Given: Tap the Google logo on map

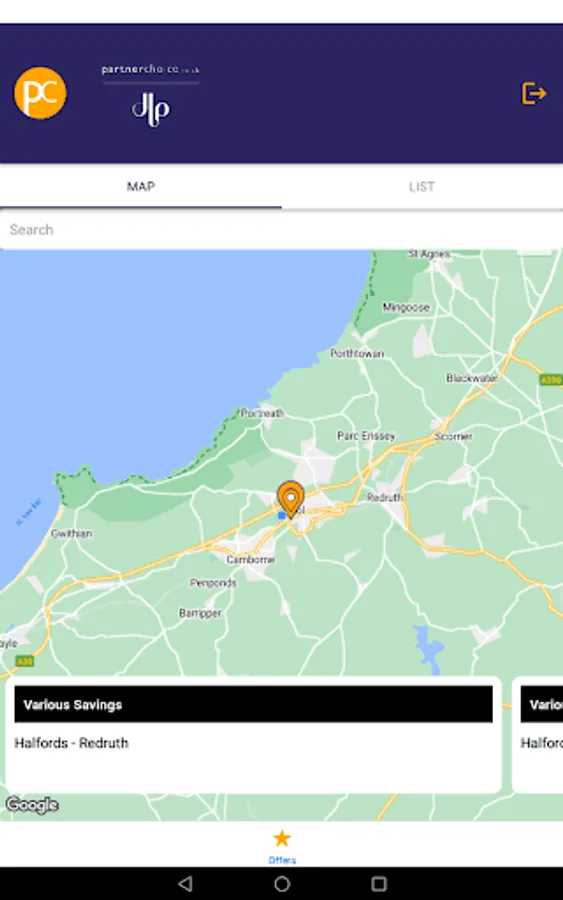Looking at the screenshot, I should [32, 805].
